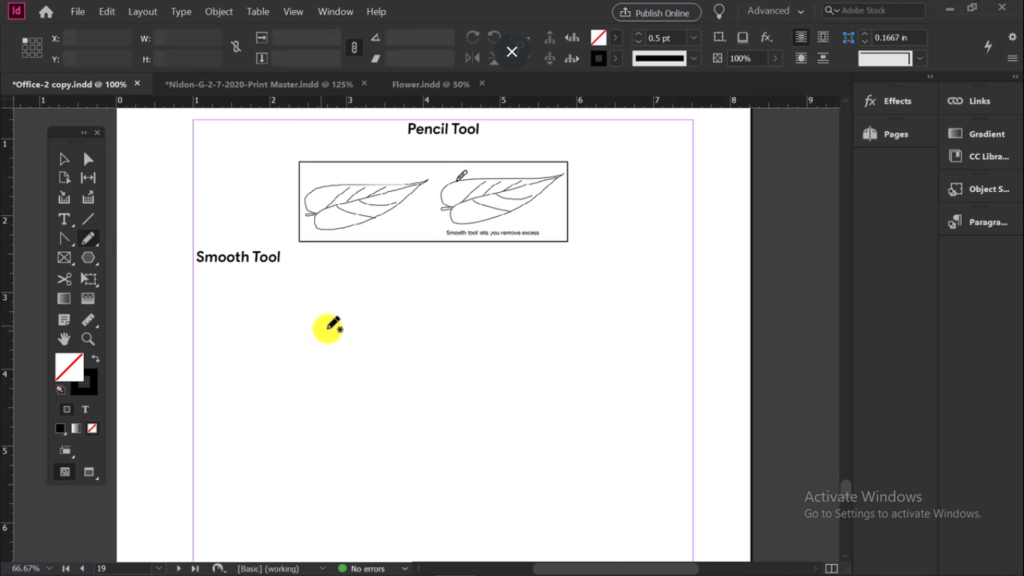Select the Type tool
This screenshot has width=1024, height=576.
[64, 219]
